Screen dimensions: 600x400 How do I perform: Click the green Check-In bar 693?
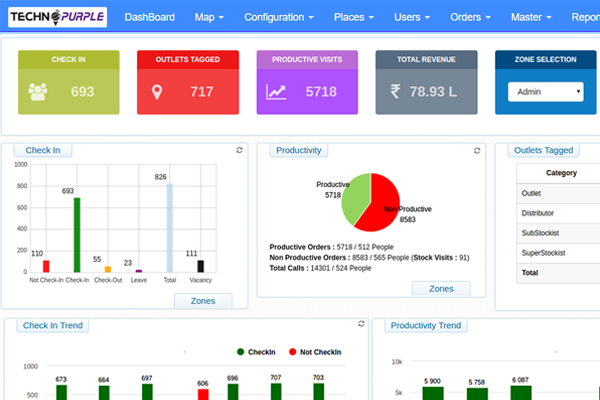77,235
